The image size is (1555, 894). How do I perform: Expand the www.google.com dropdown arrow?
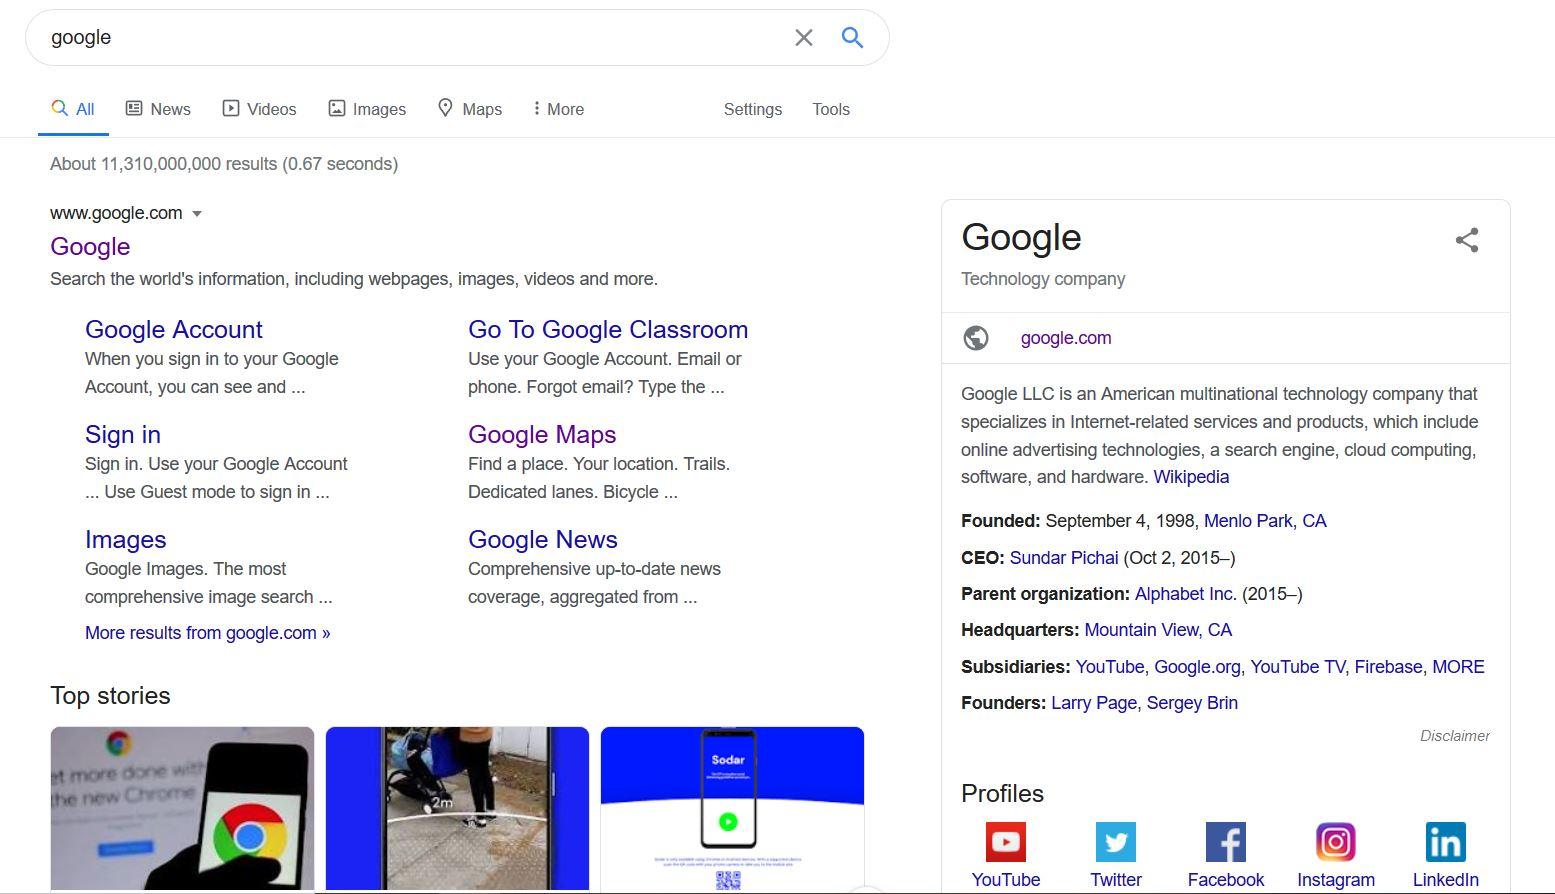197,214
